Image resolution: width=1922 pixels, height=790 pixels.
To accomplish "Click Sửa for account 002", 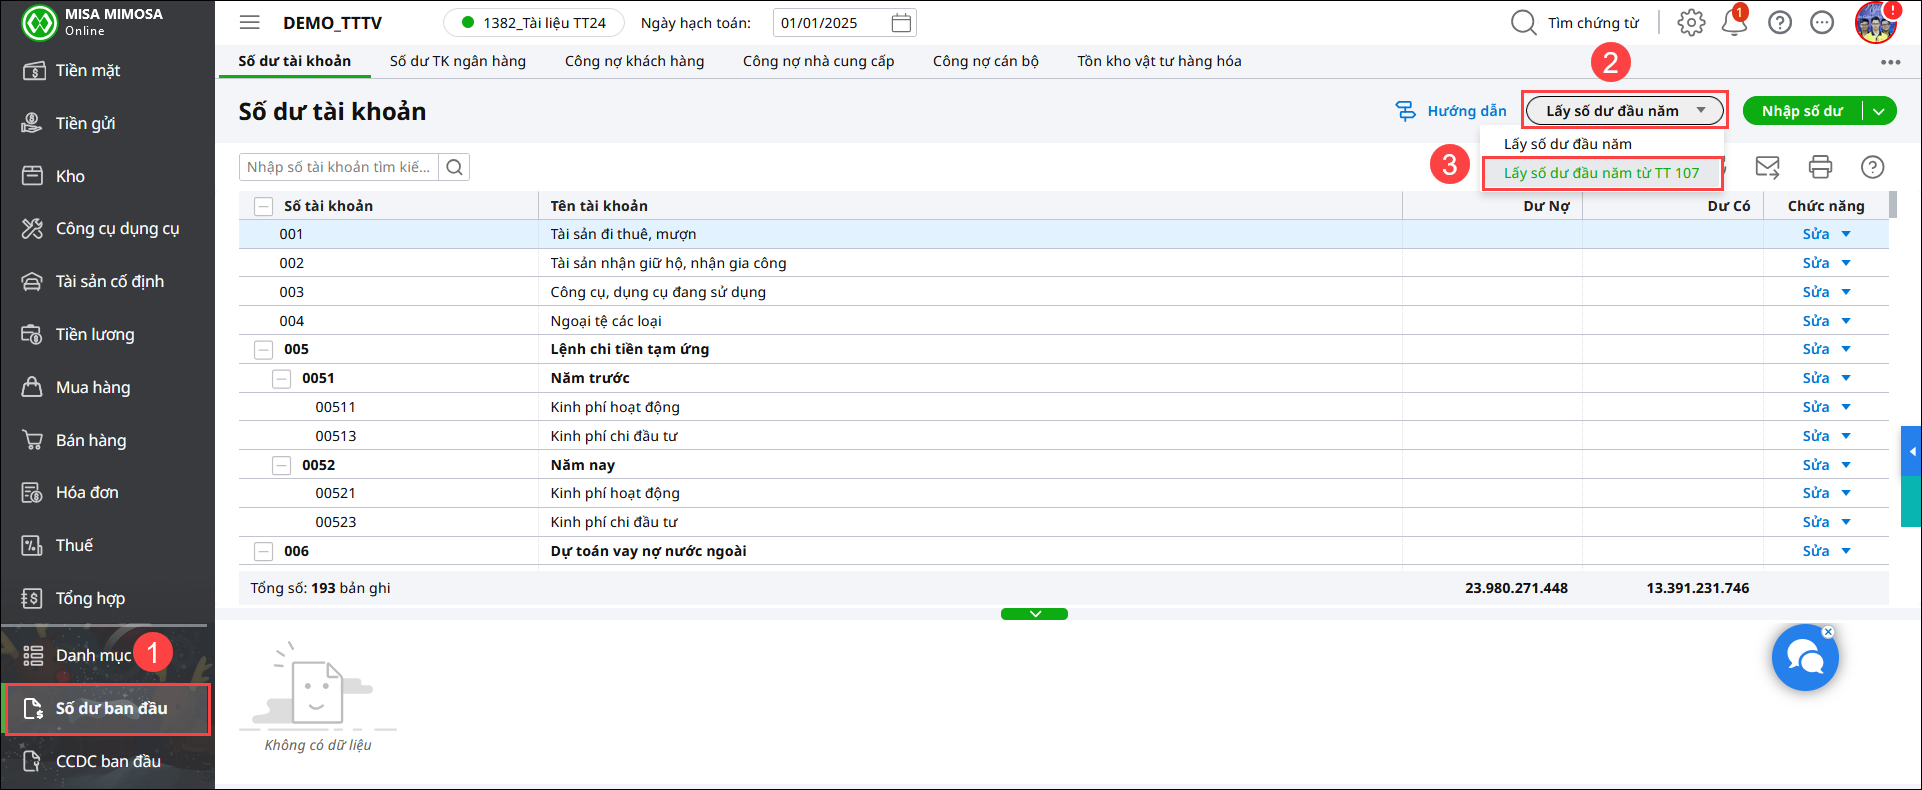I will tap(1815, 263).
